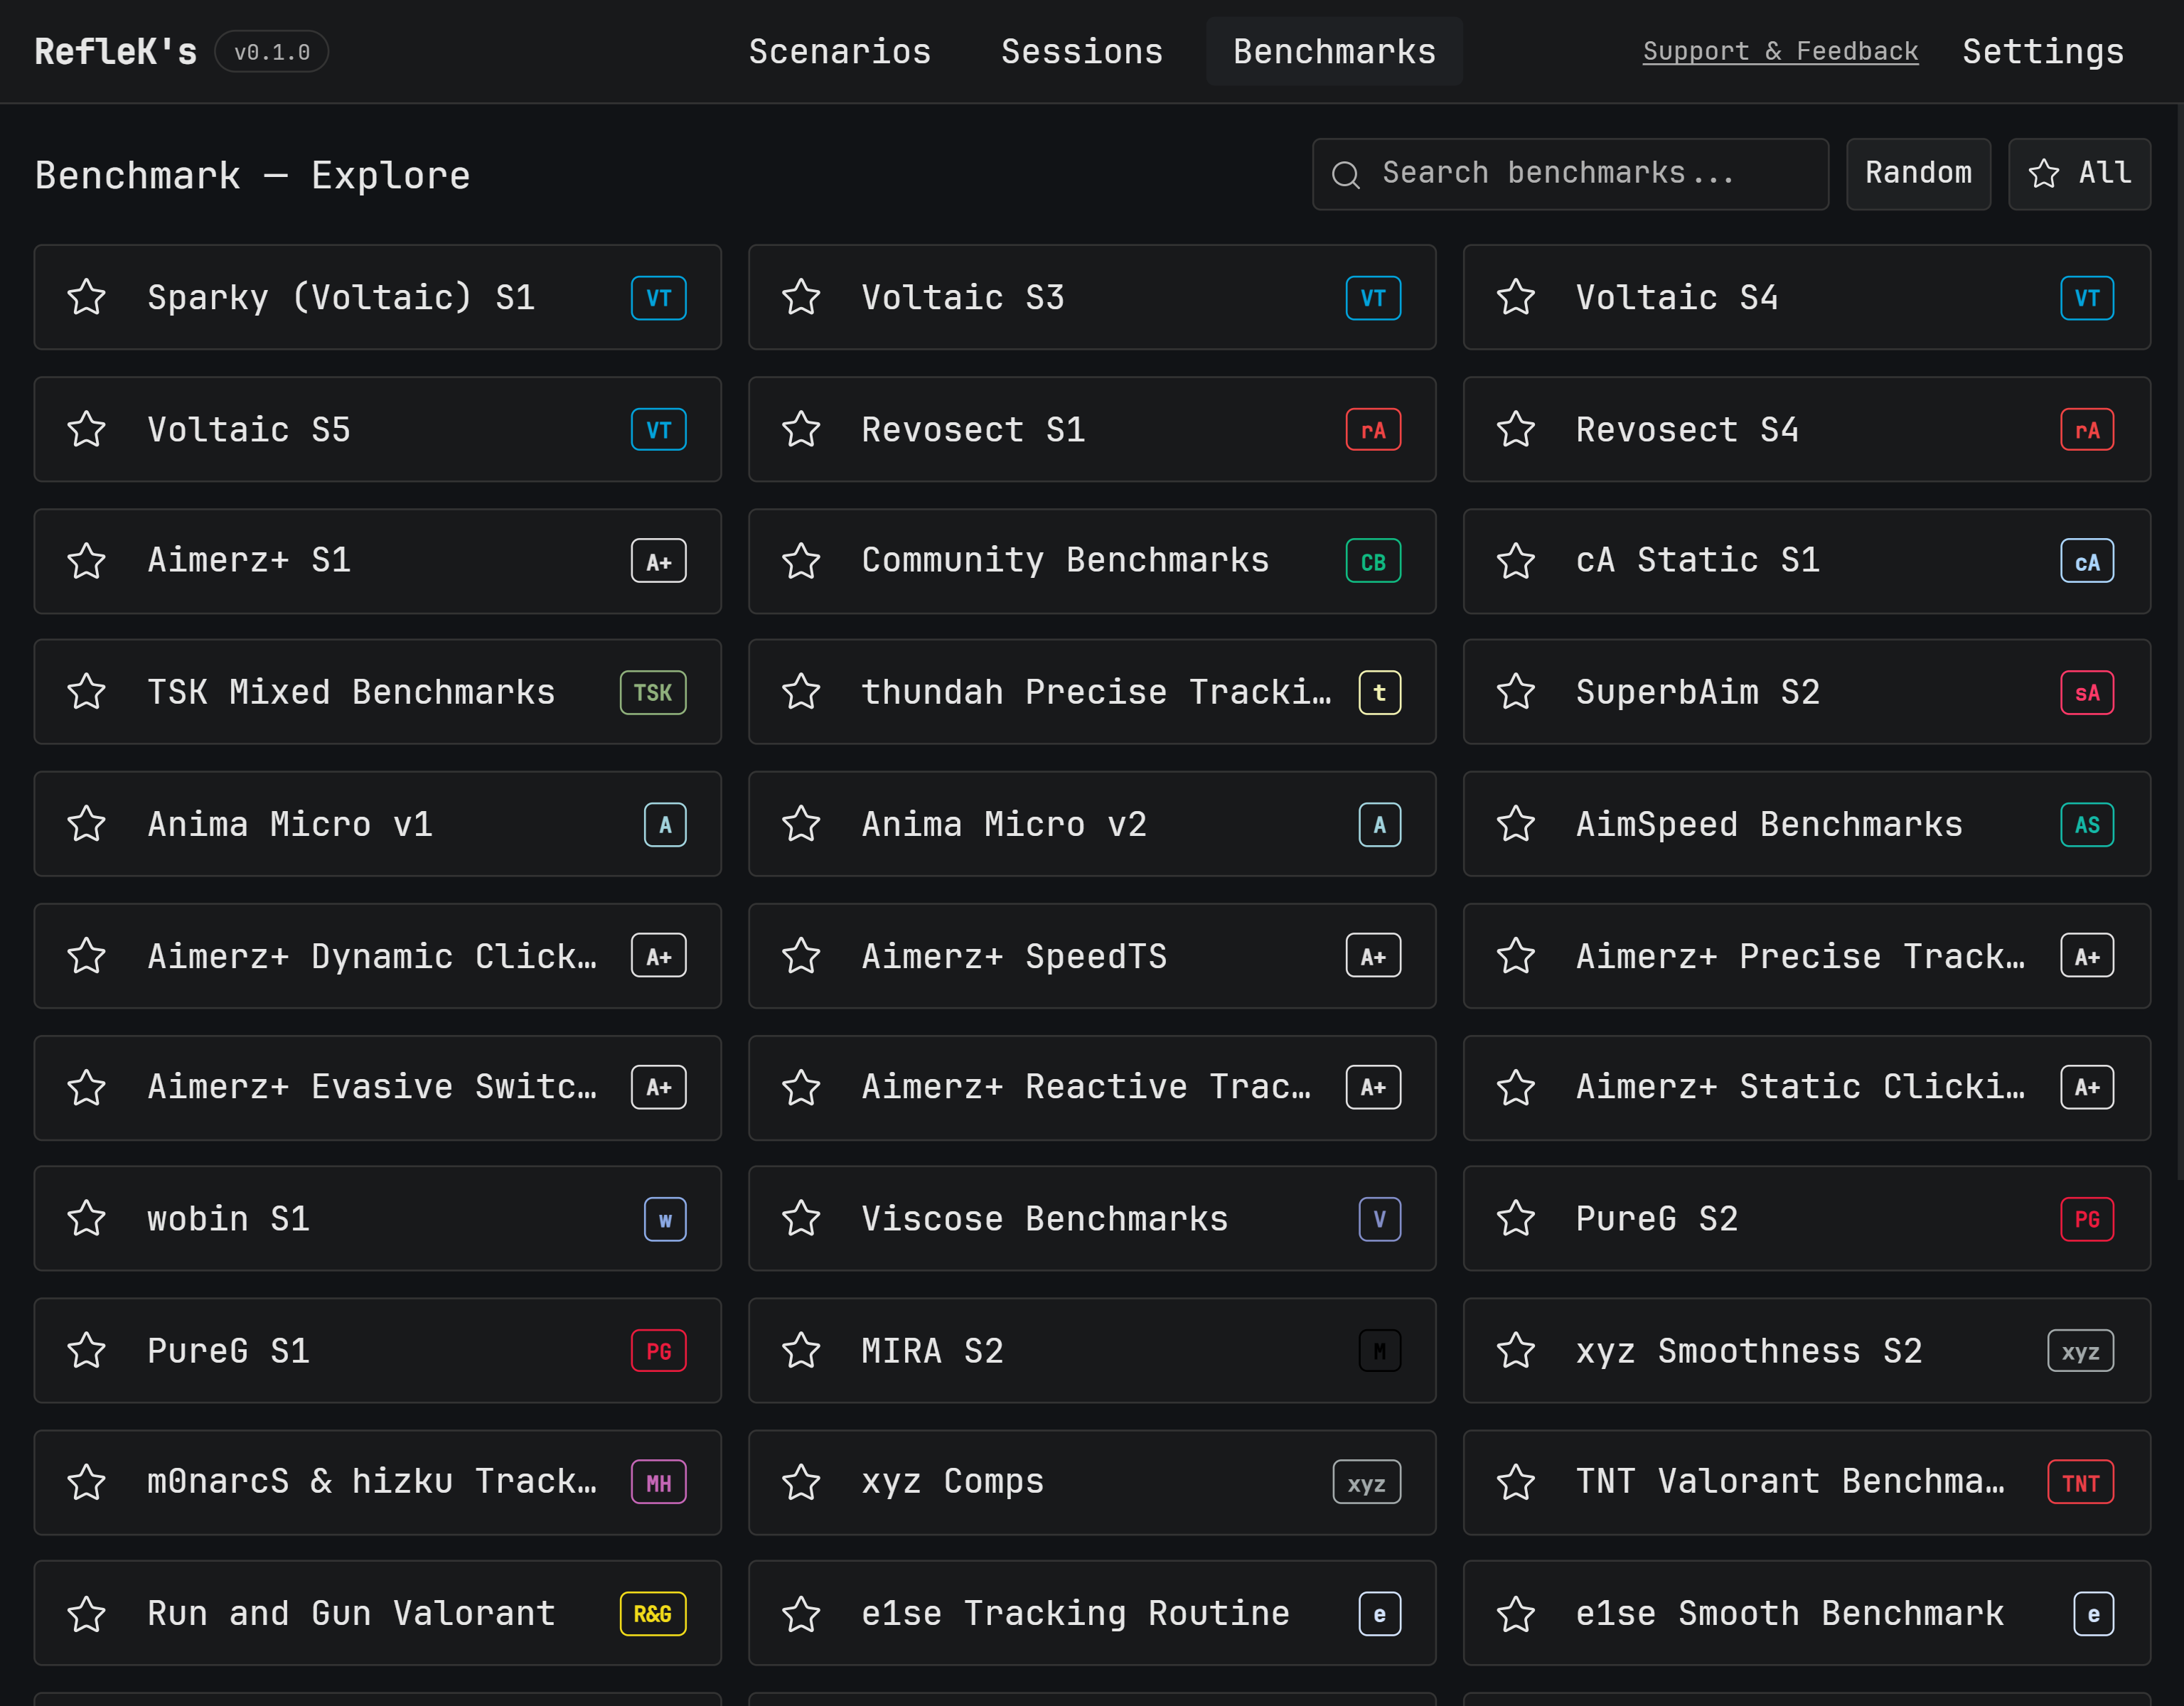
Task: Click the rA badge on Revosect S1
Action: click(x=1373, y=430)
